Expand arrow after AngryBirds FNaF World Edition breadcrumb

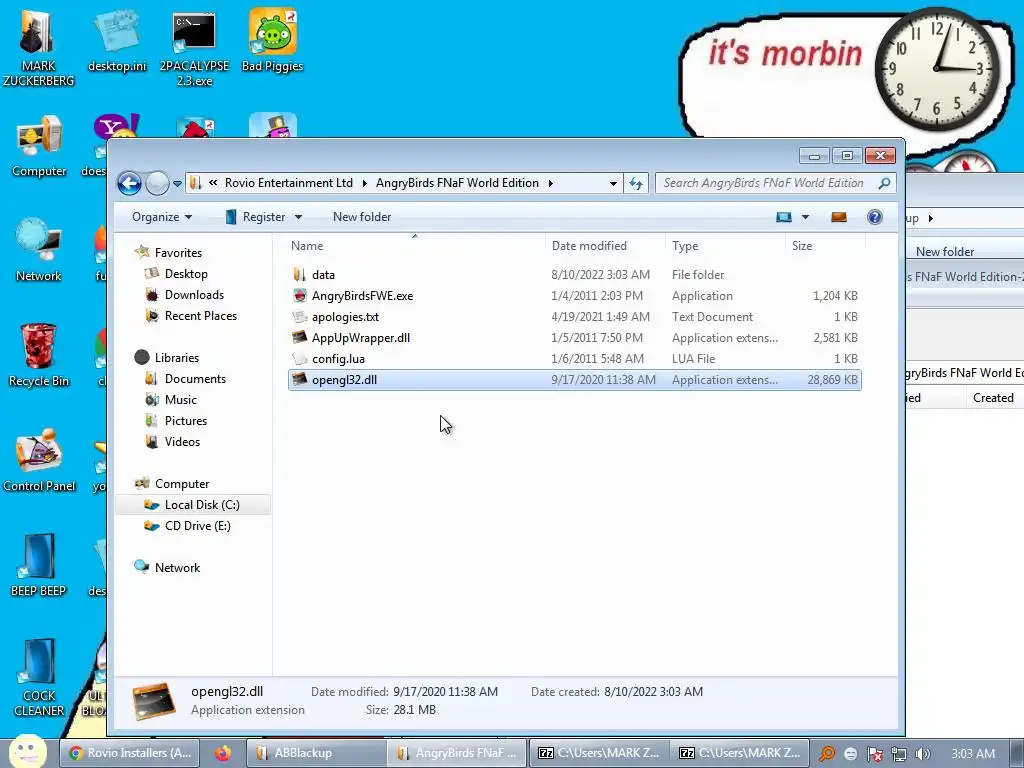pos(551,184)
